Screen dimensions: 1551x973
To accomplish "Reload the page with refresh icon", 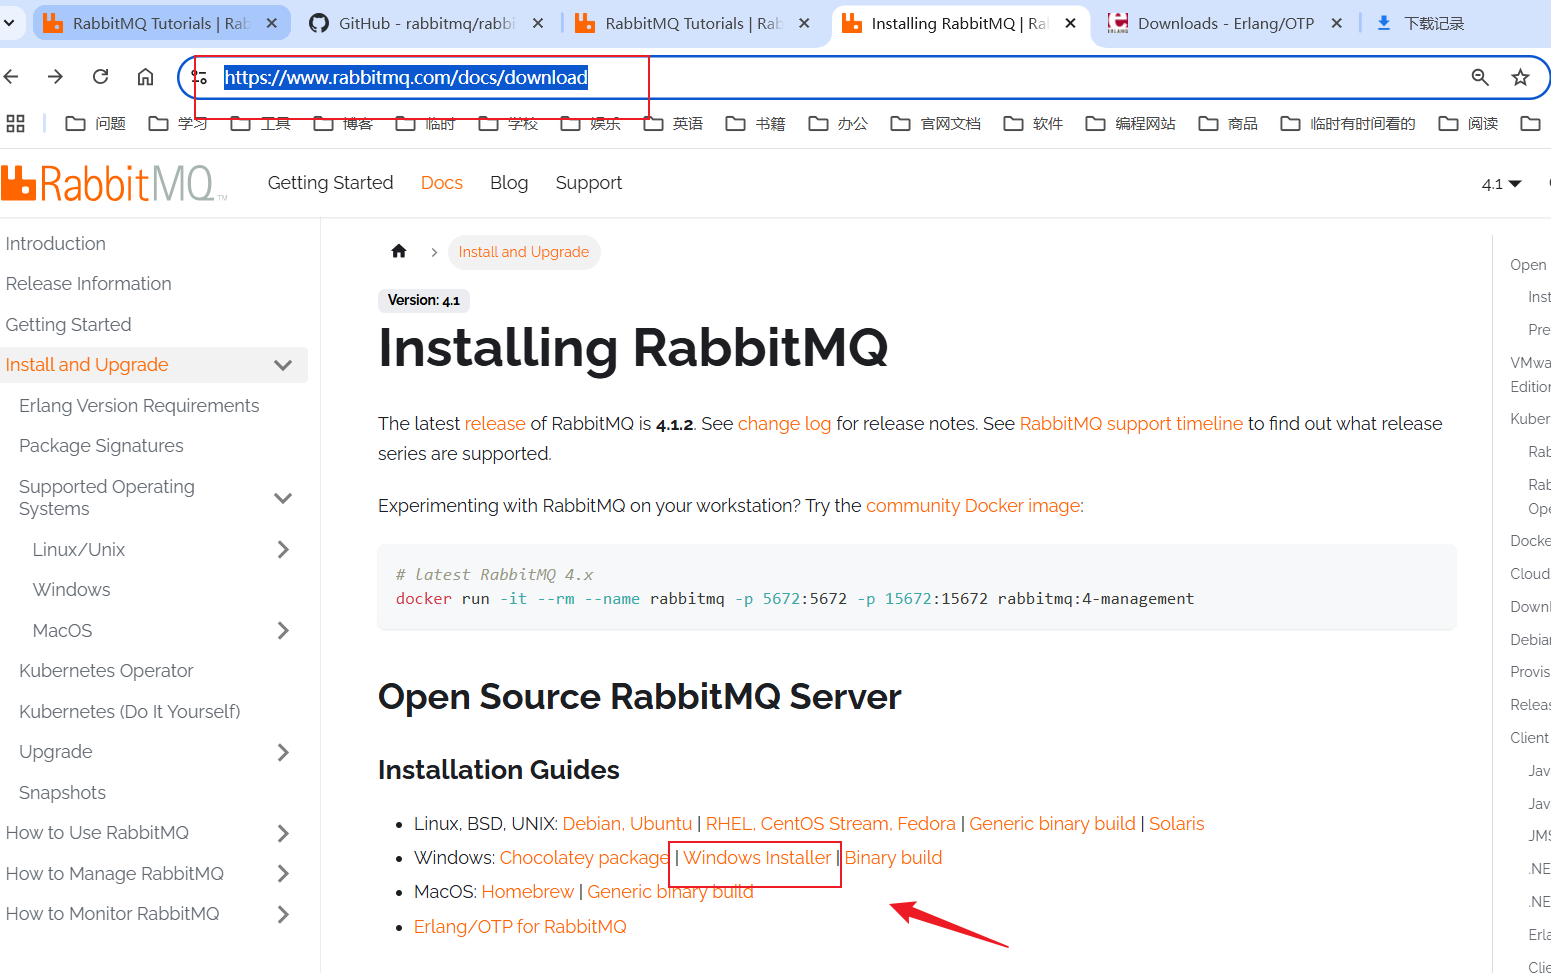I will [100, 77].
